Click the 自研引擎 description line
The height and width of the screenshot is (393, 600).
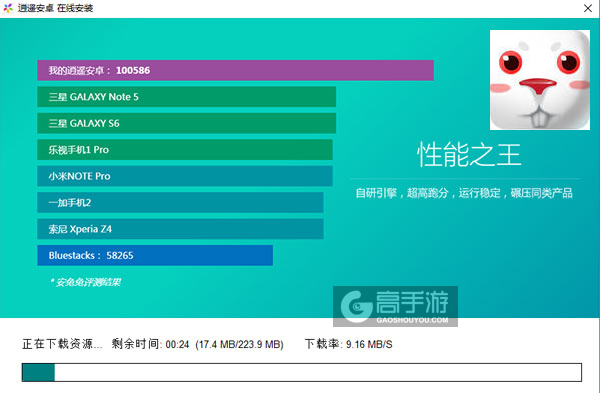[x=464, y=193]
